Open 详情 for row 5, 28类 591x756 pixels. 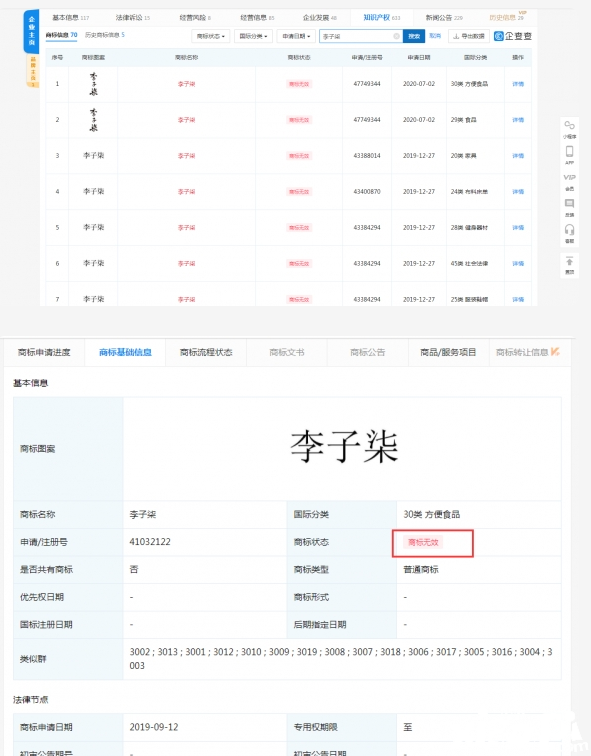tap(518, 228)
